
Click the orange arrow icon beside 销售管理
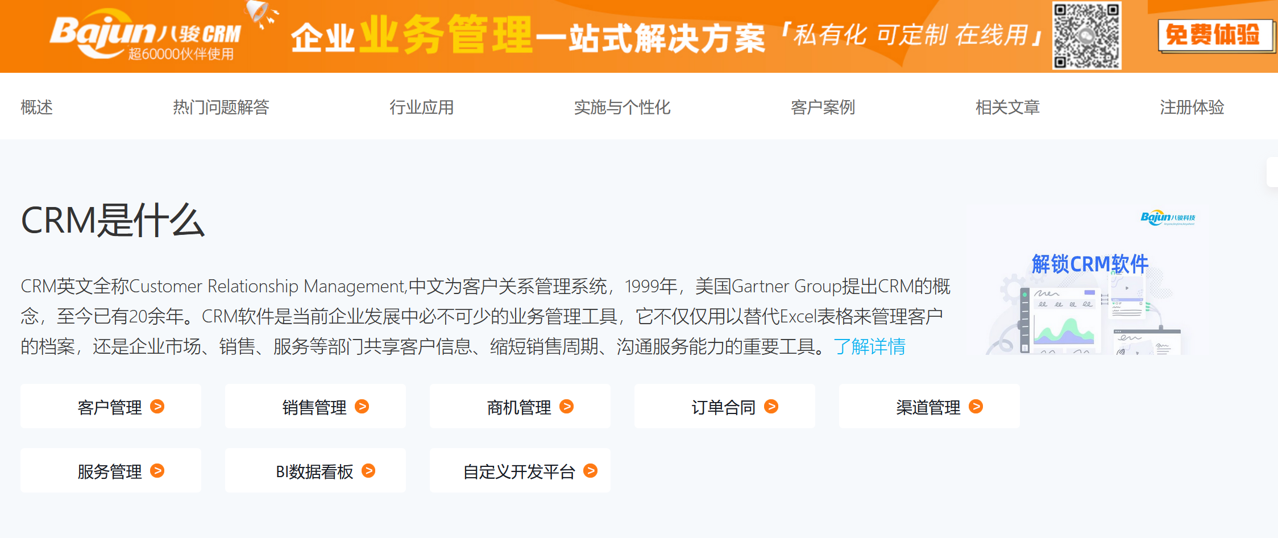point(362,407)
